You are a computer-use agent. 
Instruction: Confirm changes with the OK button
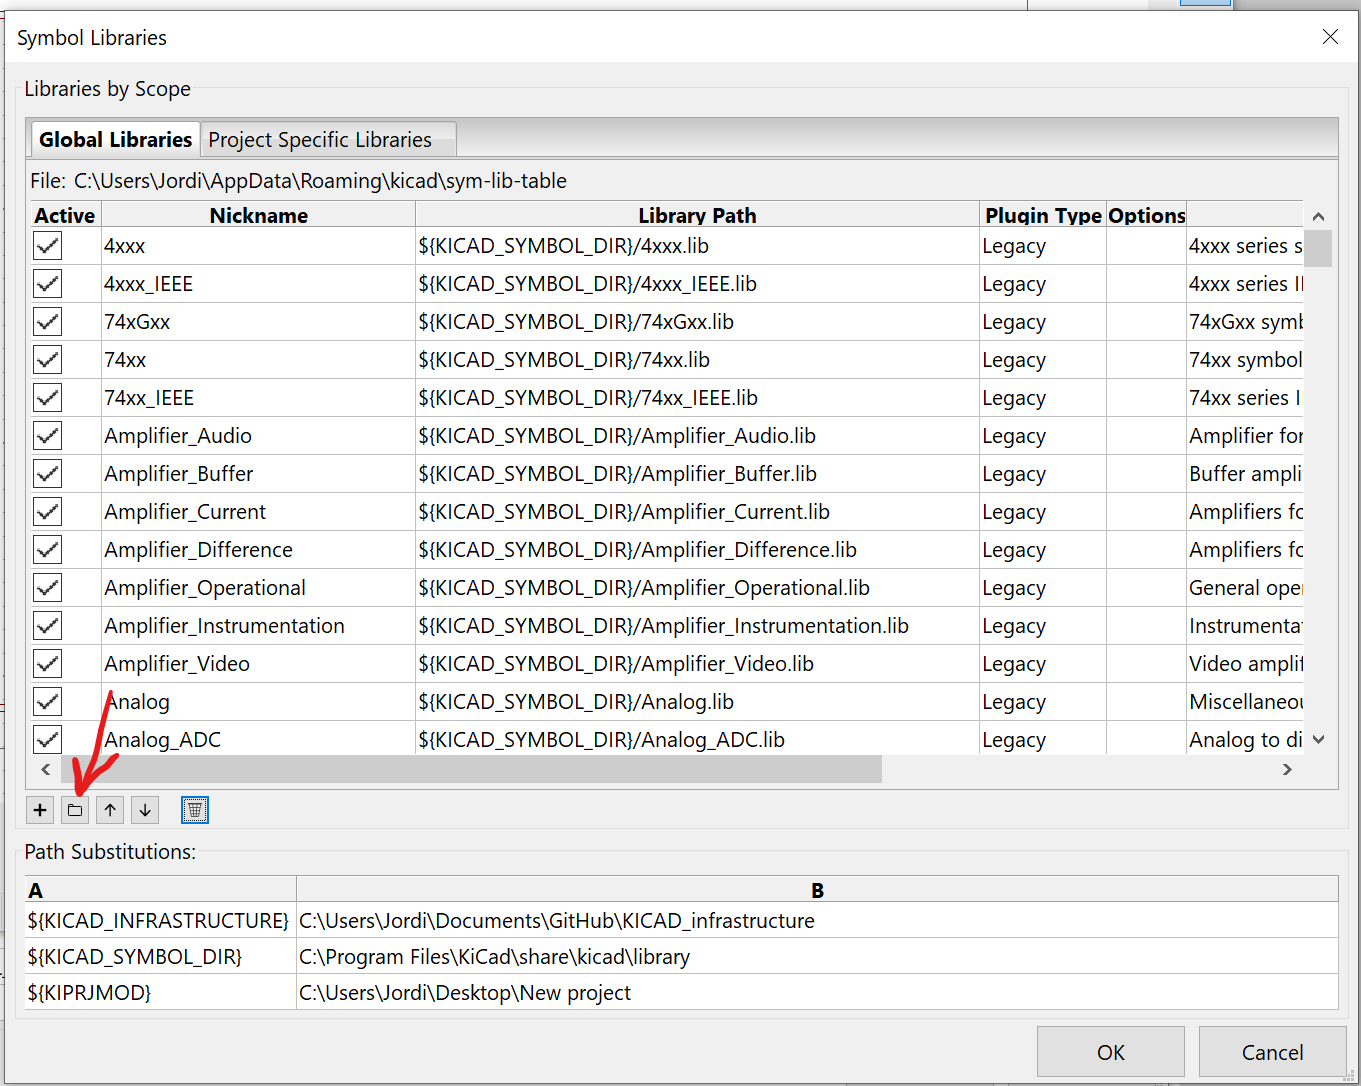pos(1110,1052)
